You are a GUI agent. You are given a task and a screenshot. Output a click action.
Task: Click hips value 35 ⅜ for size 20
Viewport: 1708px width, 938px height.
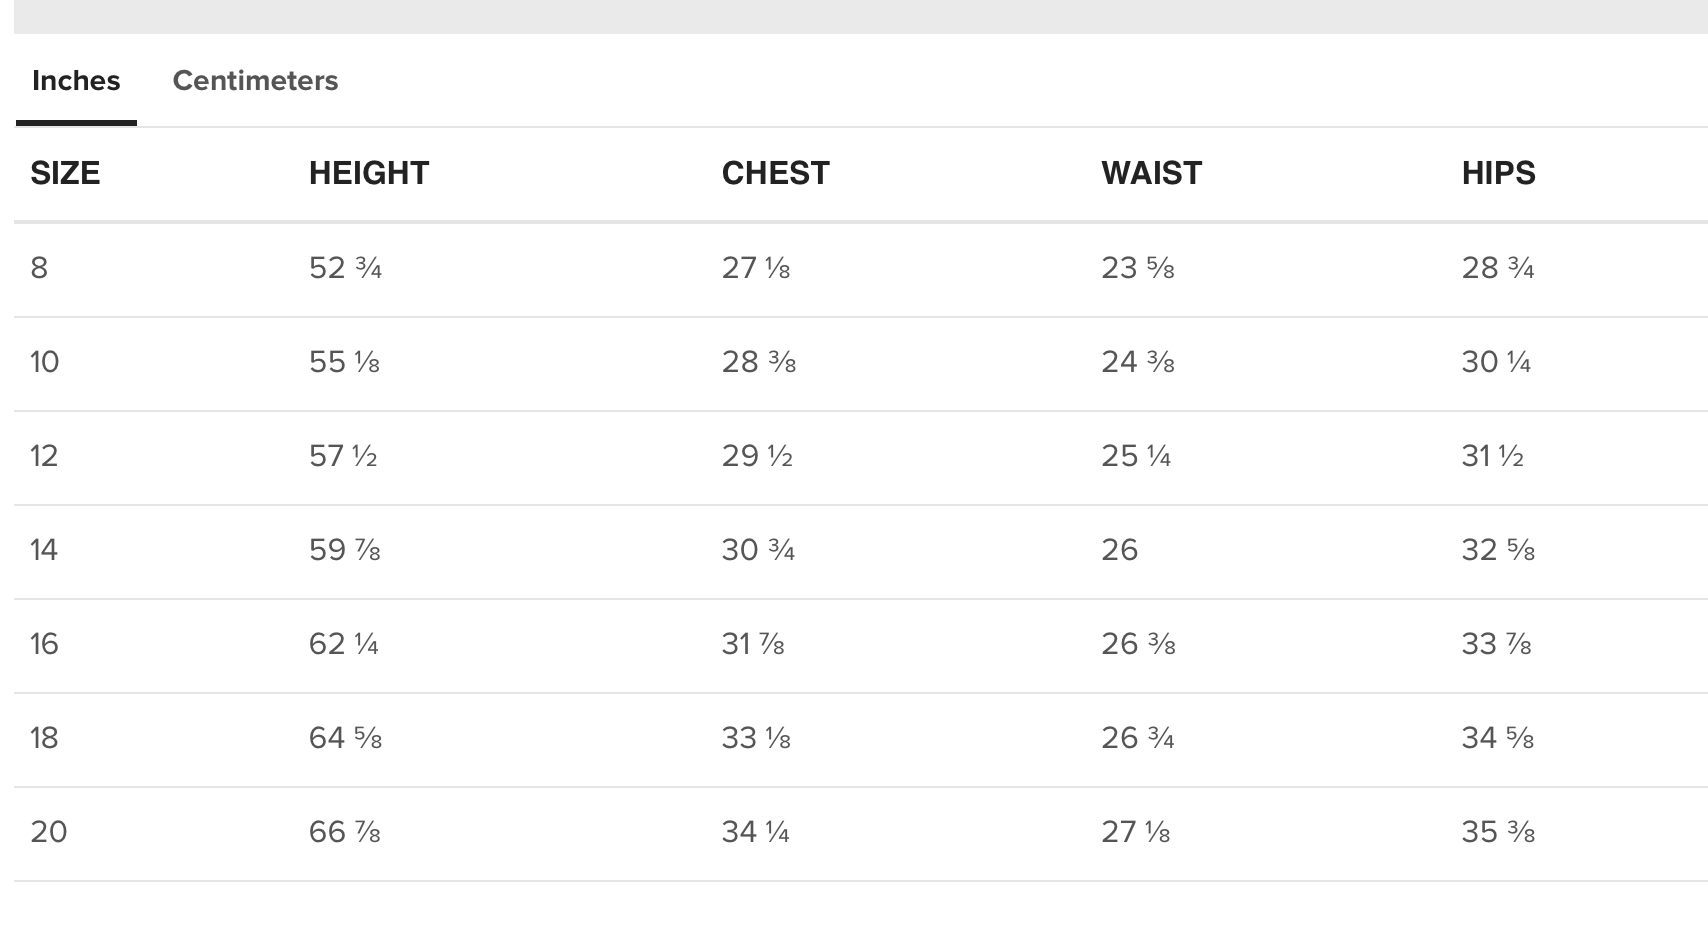click(1498, 832)
